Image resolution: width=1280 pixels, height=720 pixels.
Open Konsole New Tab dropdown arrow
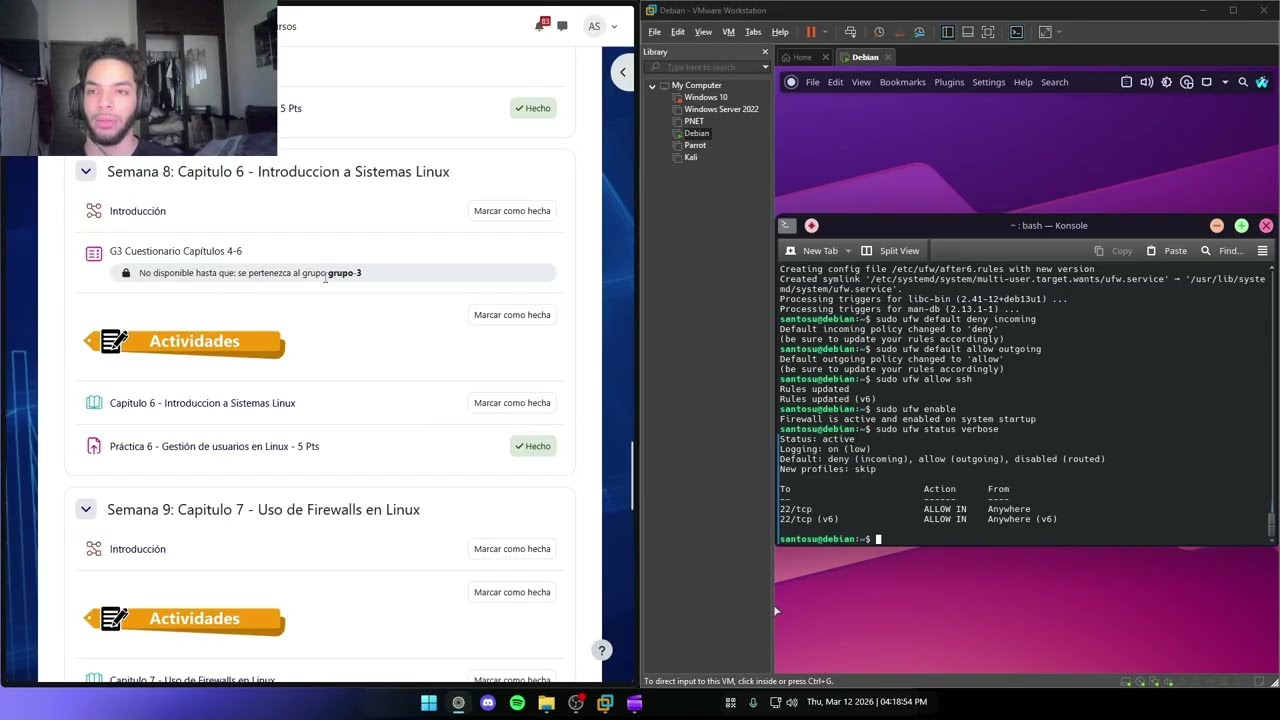[x=848, y=251]
